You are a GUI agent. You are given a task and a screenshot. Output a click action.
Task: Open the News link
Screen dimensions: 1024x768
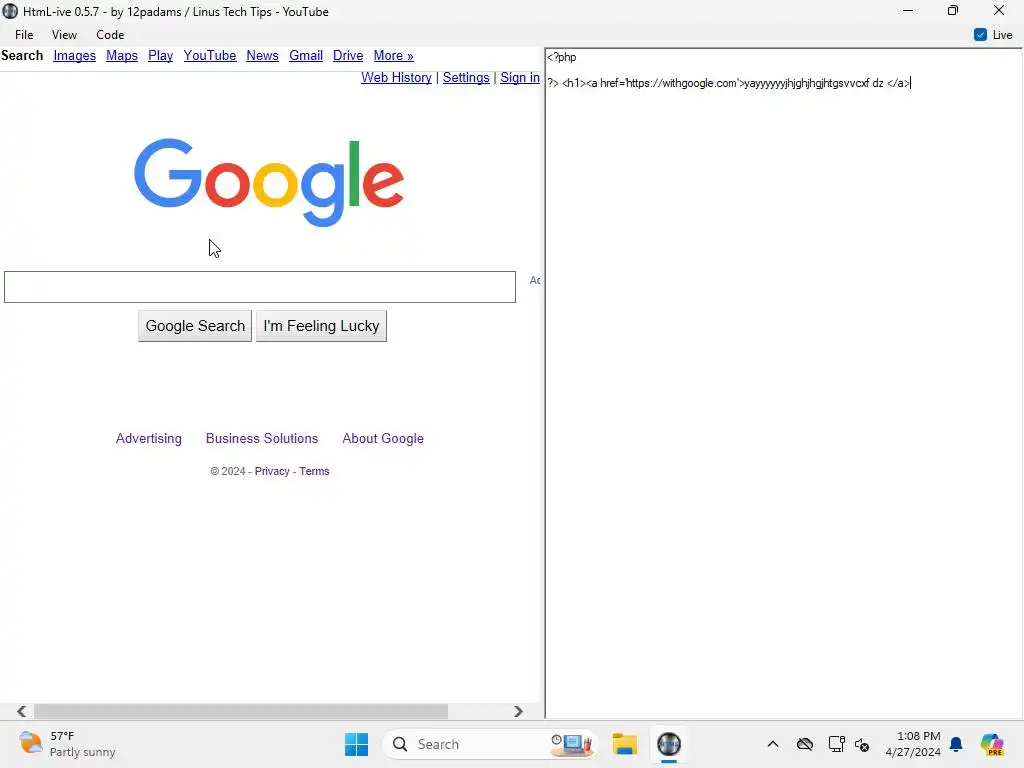click(263, 56)
